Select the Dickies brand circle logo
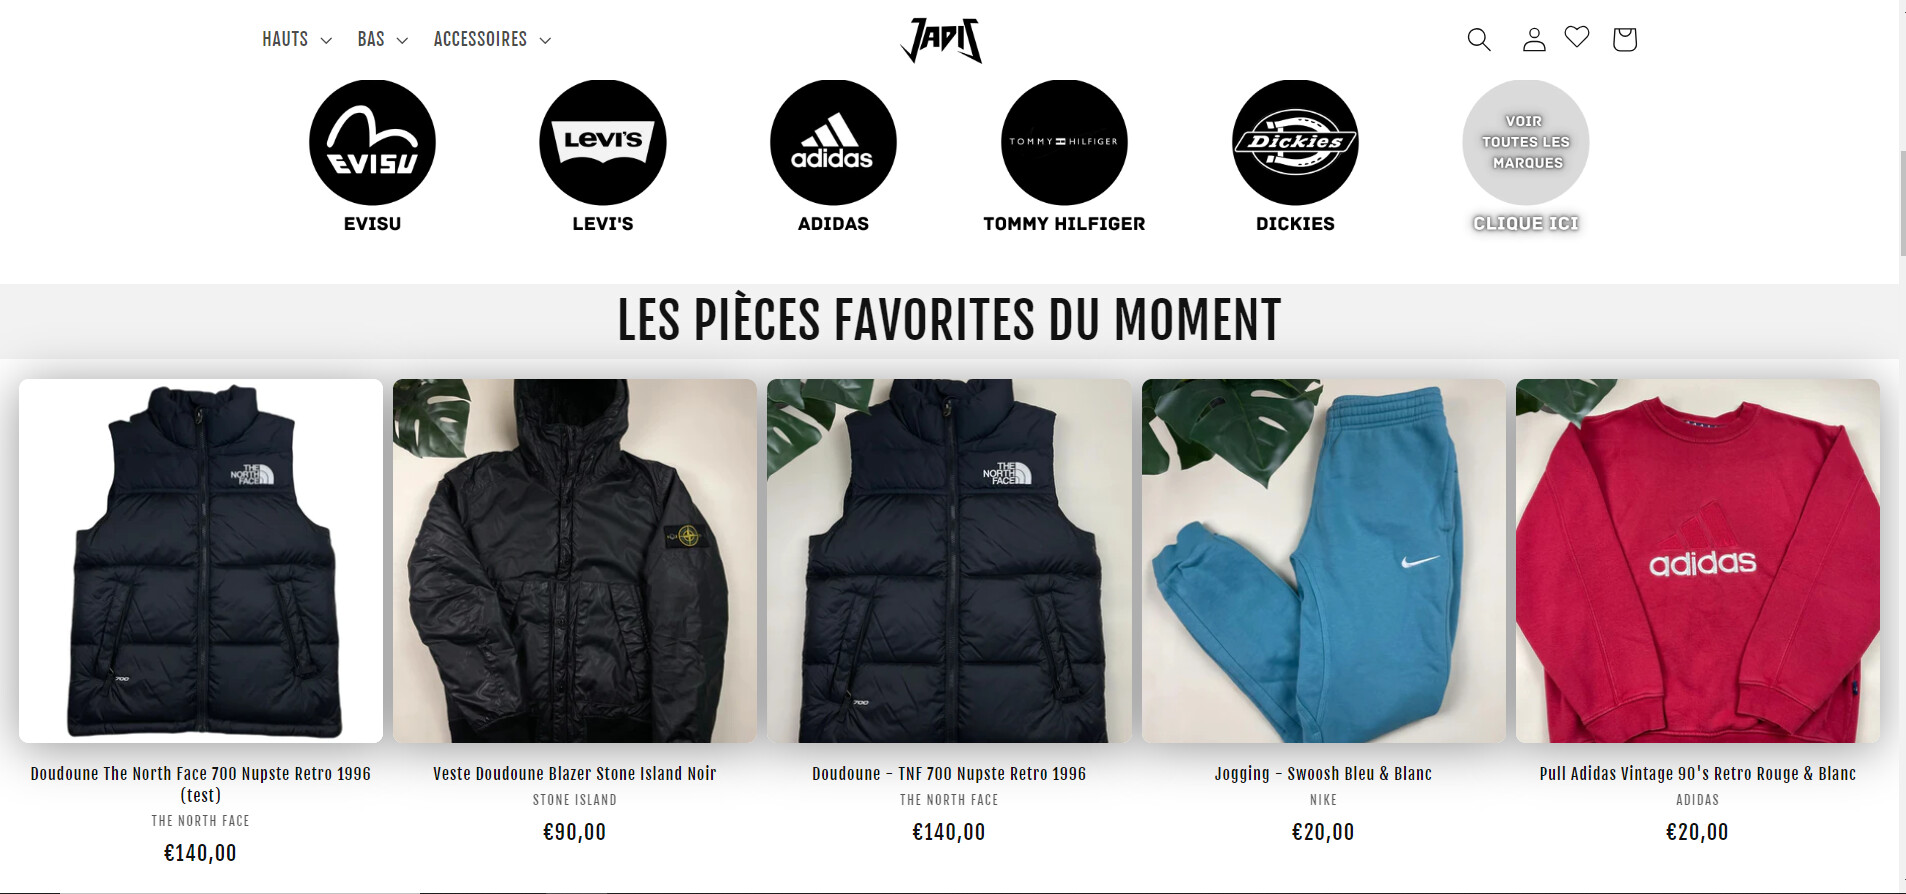The height and width of the screenshot is (894, 1906). [x=1295, y=142]
